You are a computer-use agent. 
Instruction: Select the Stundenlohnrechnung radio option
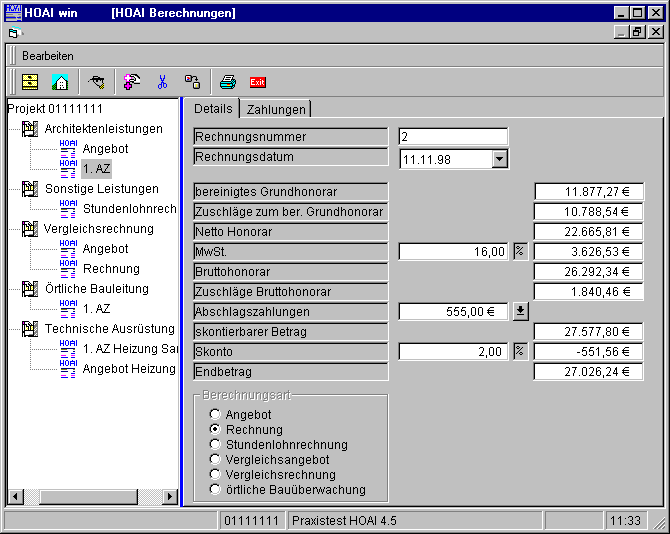[214, 445]
